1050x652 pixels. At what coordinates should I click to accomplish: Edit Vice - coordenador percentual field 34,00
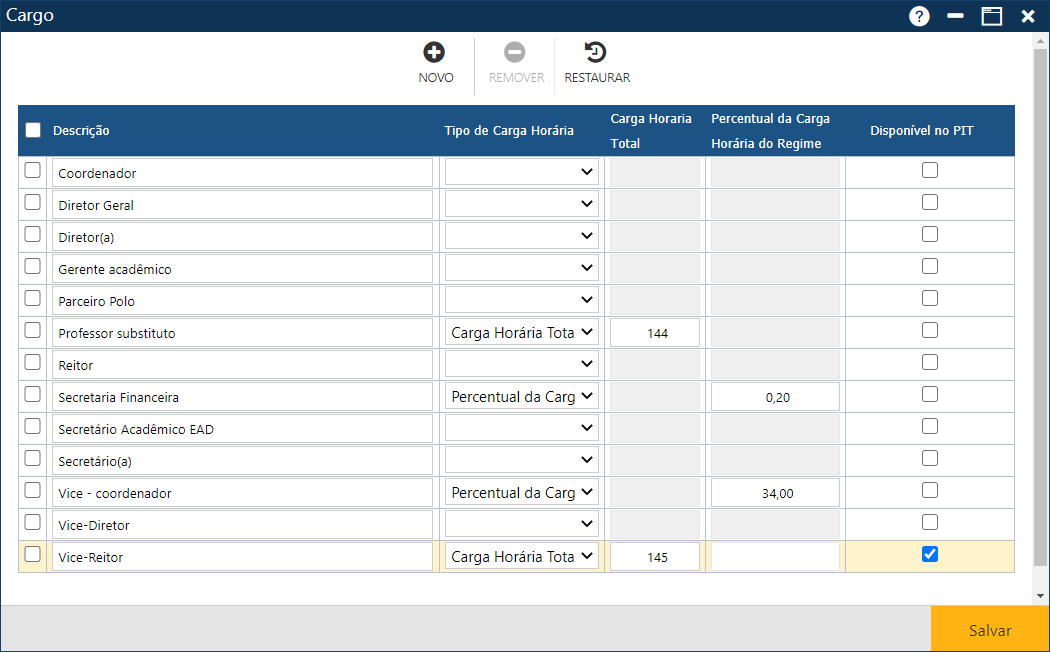(775, 493)
